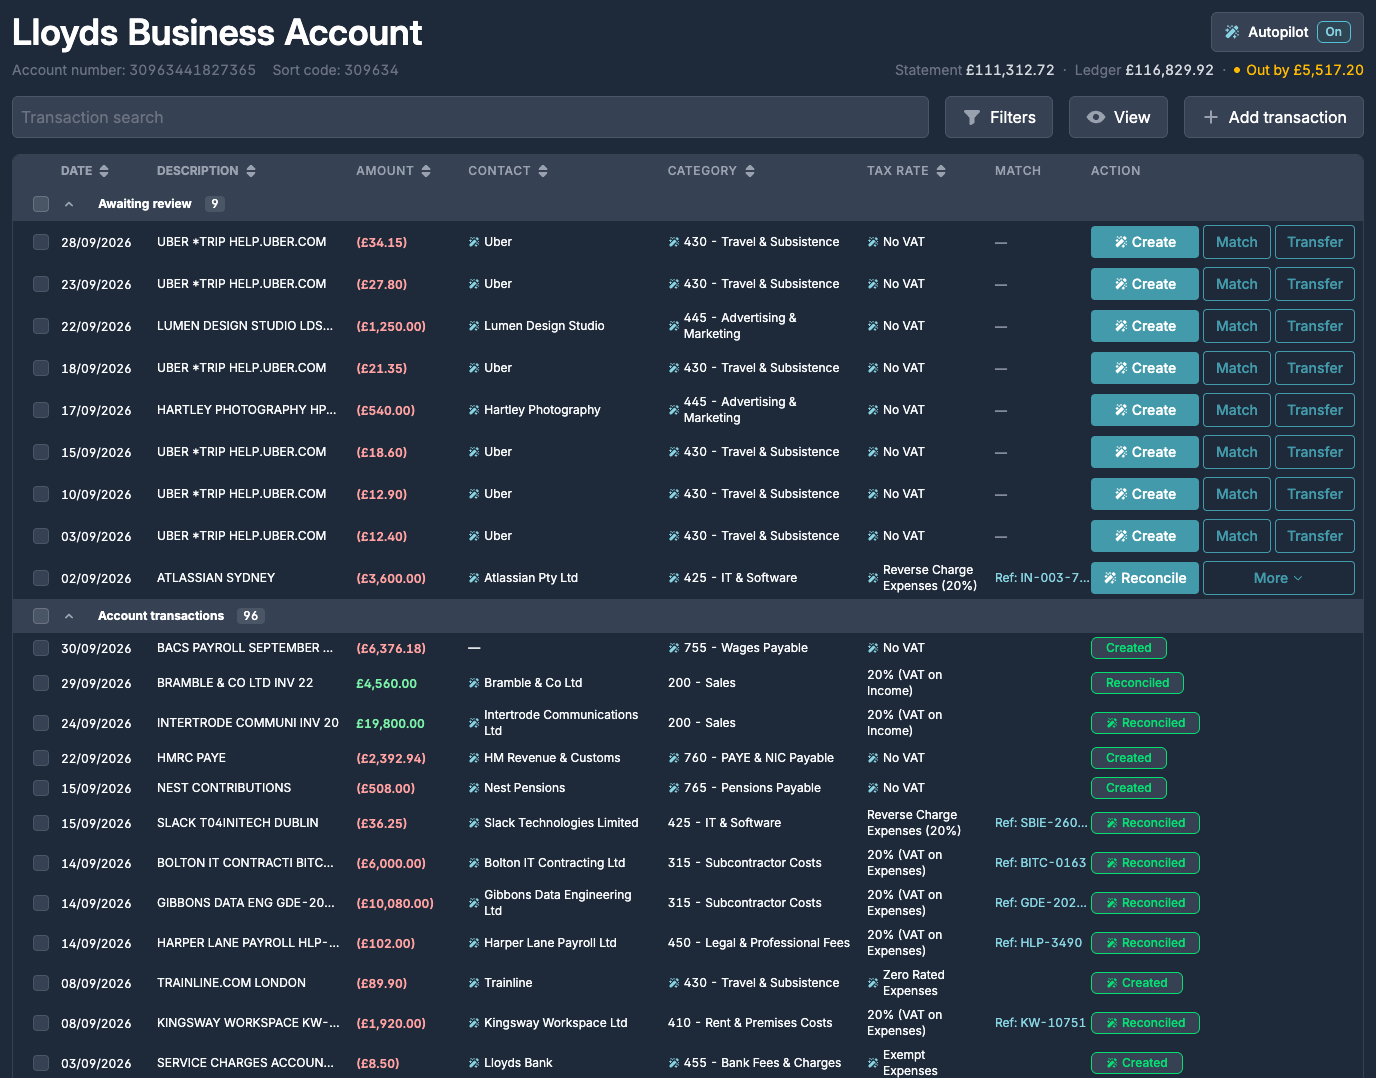The width and height of the screenshot is (1376, 1078).
Task: Sort by the Date column arrows
Action: (104, 171)
